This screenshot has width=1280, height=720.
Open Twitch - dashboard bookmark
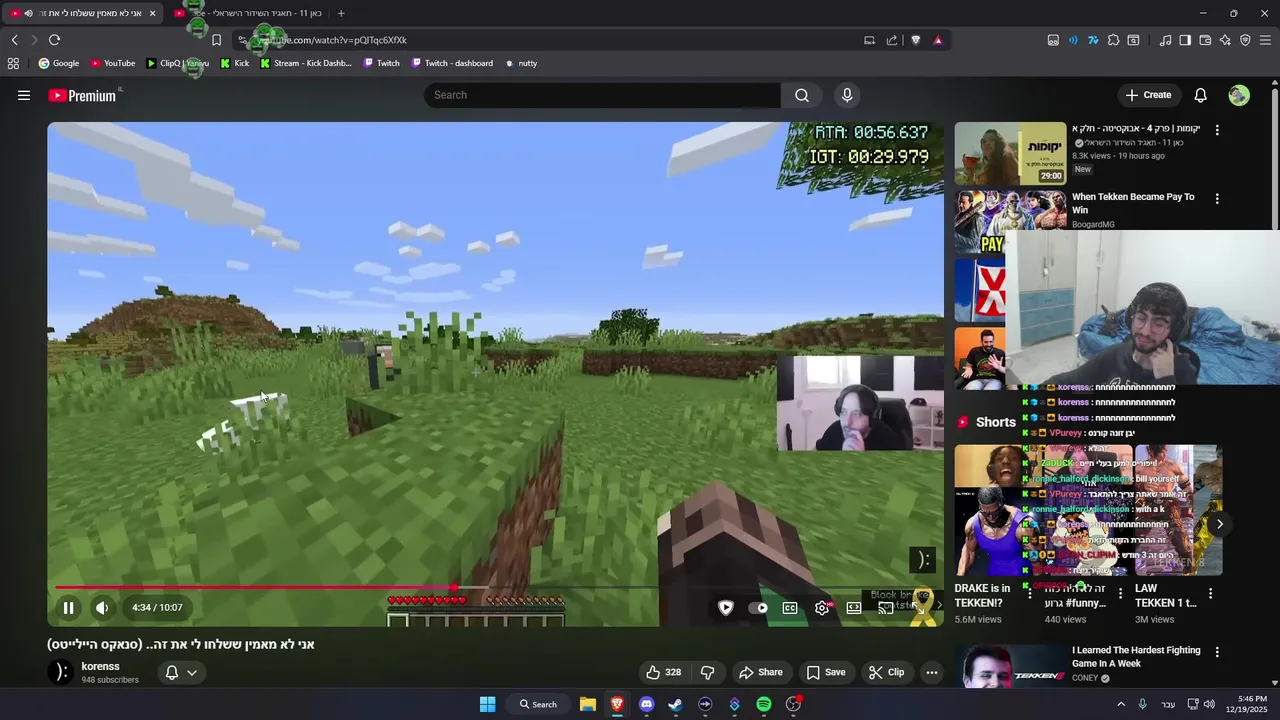coord(451,63)
